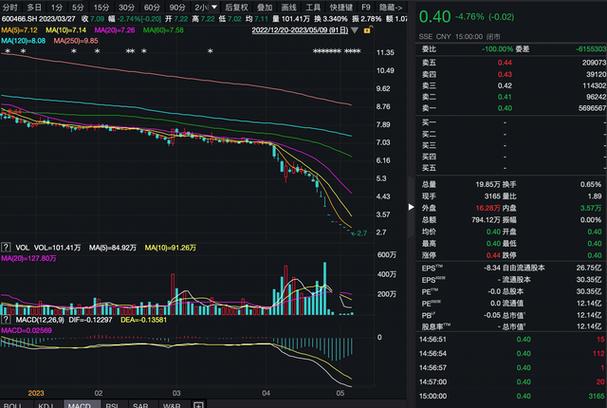Select the 1分 timeframe
The height and width of the screenshot is (408, 607).
point(57,7)
